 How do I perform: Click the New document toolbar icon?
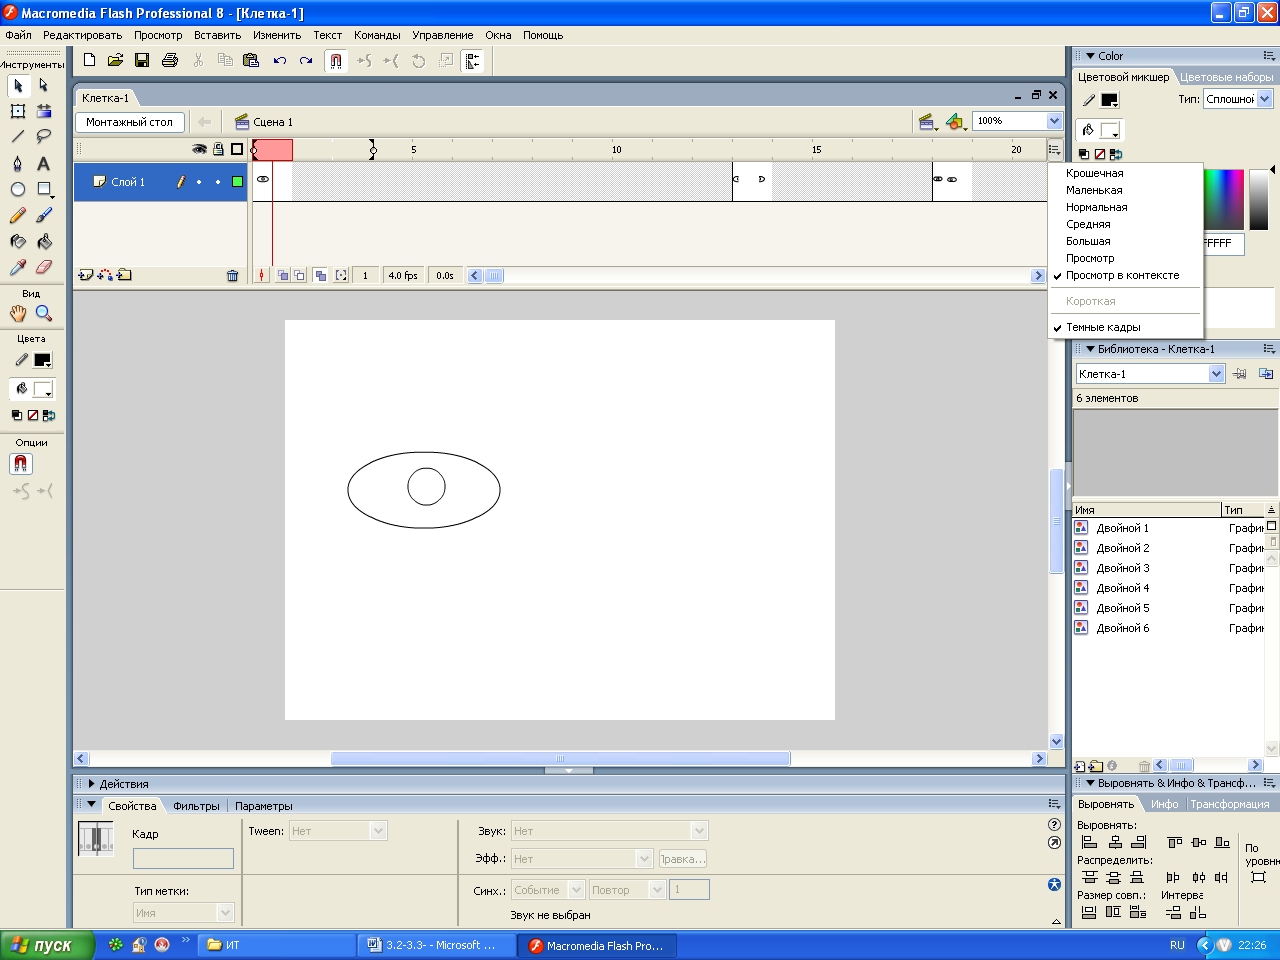(89, 60)
